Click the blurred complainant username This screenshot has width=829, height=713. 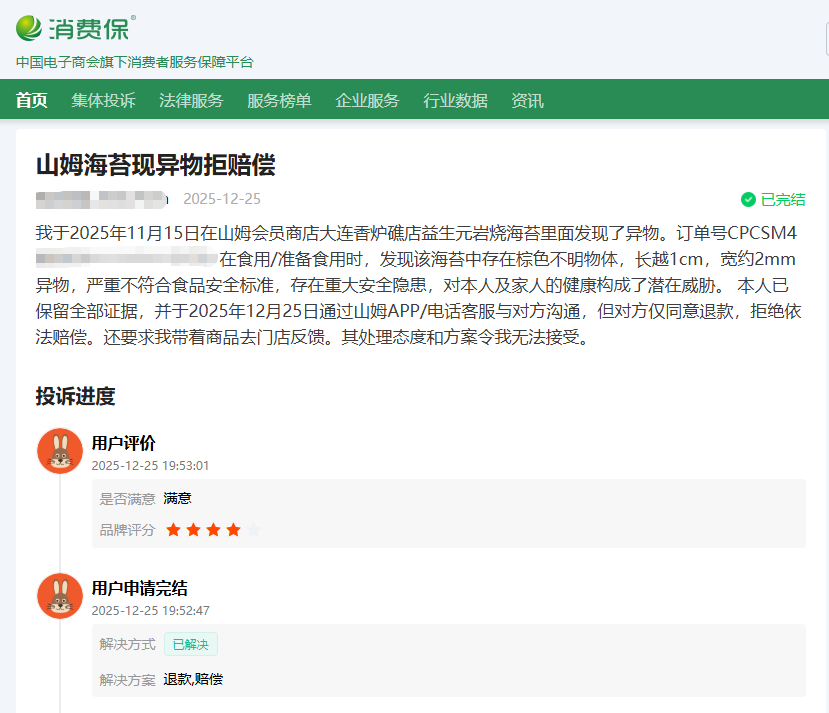pos(101,198)
